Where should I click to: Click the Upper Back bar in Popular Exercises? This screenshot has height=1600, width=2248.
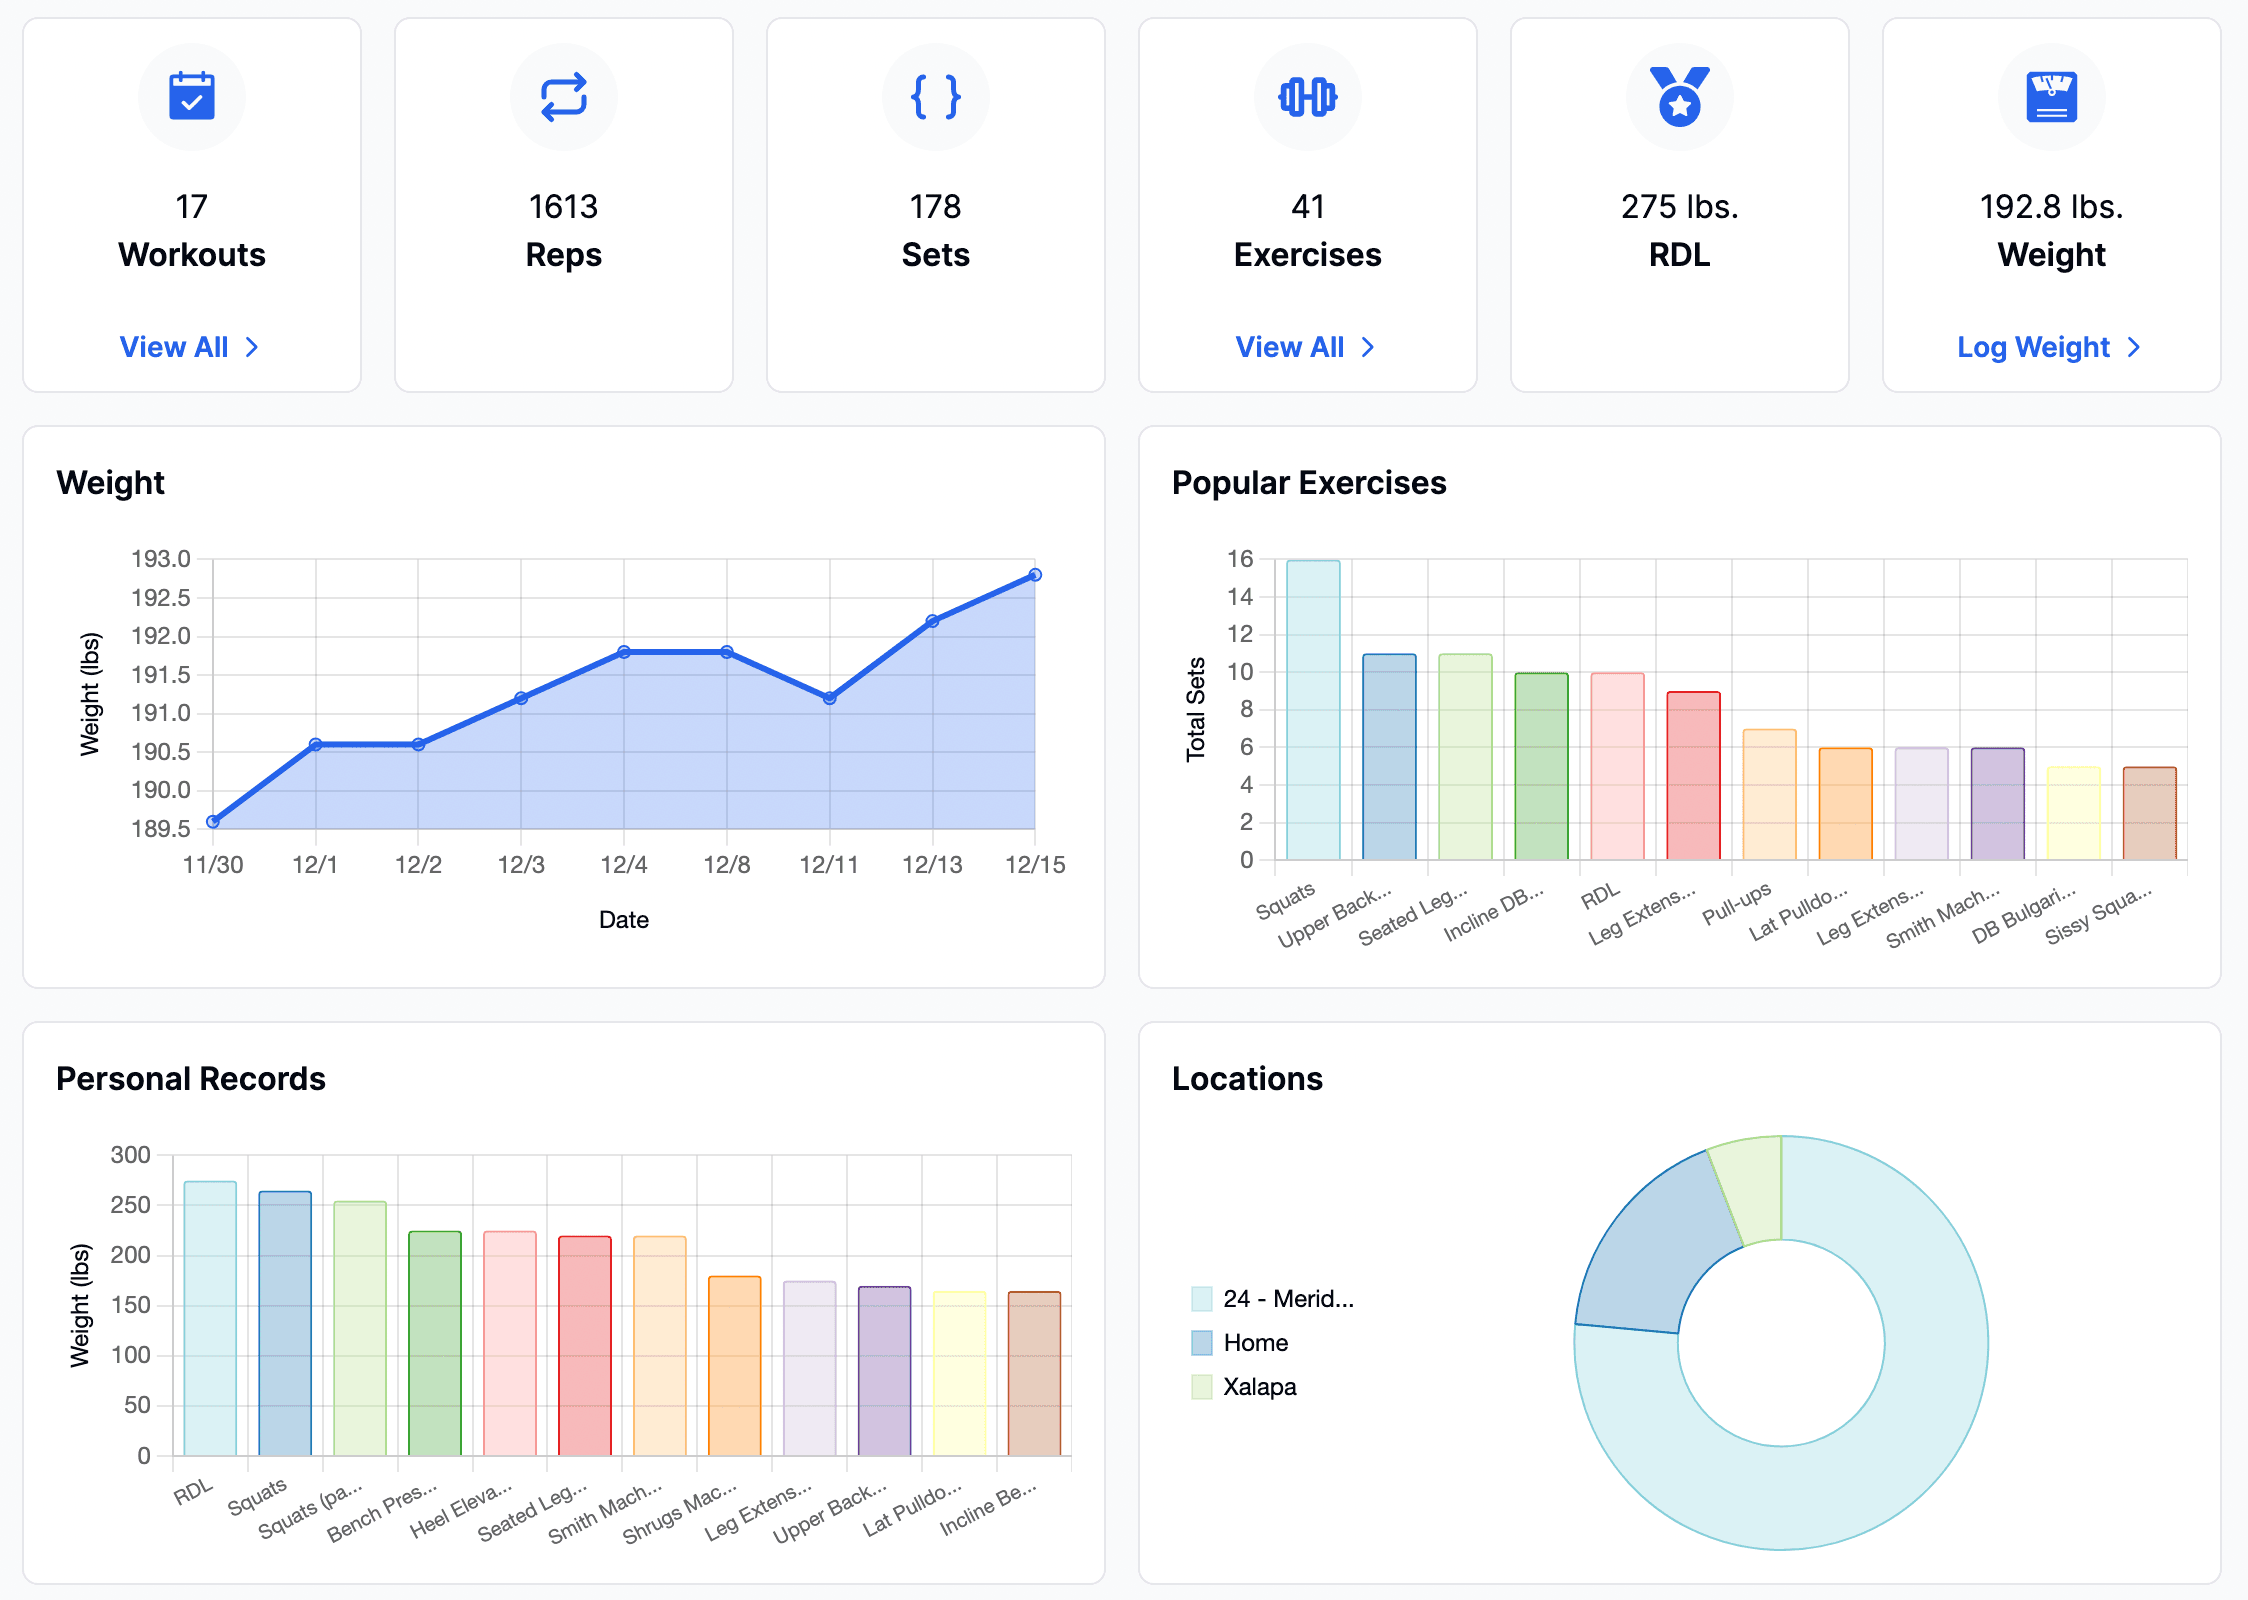(1389, 757)
